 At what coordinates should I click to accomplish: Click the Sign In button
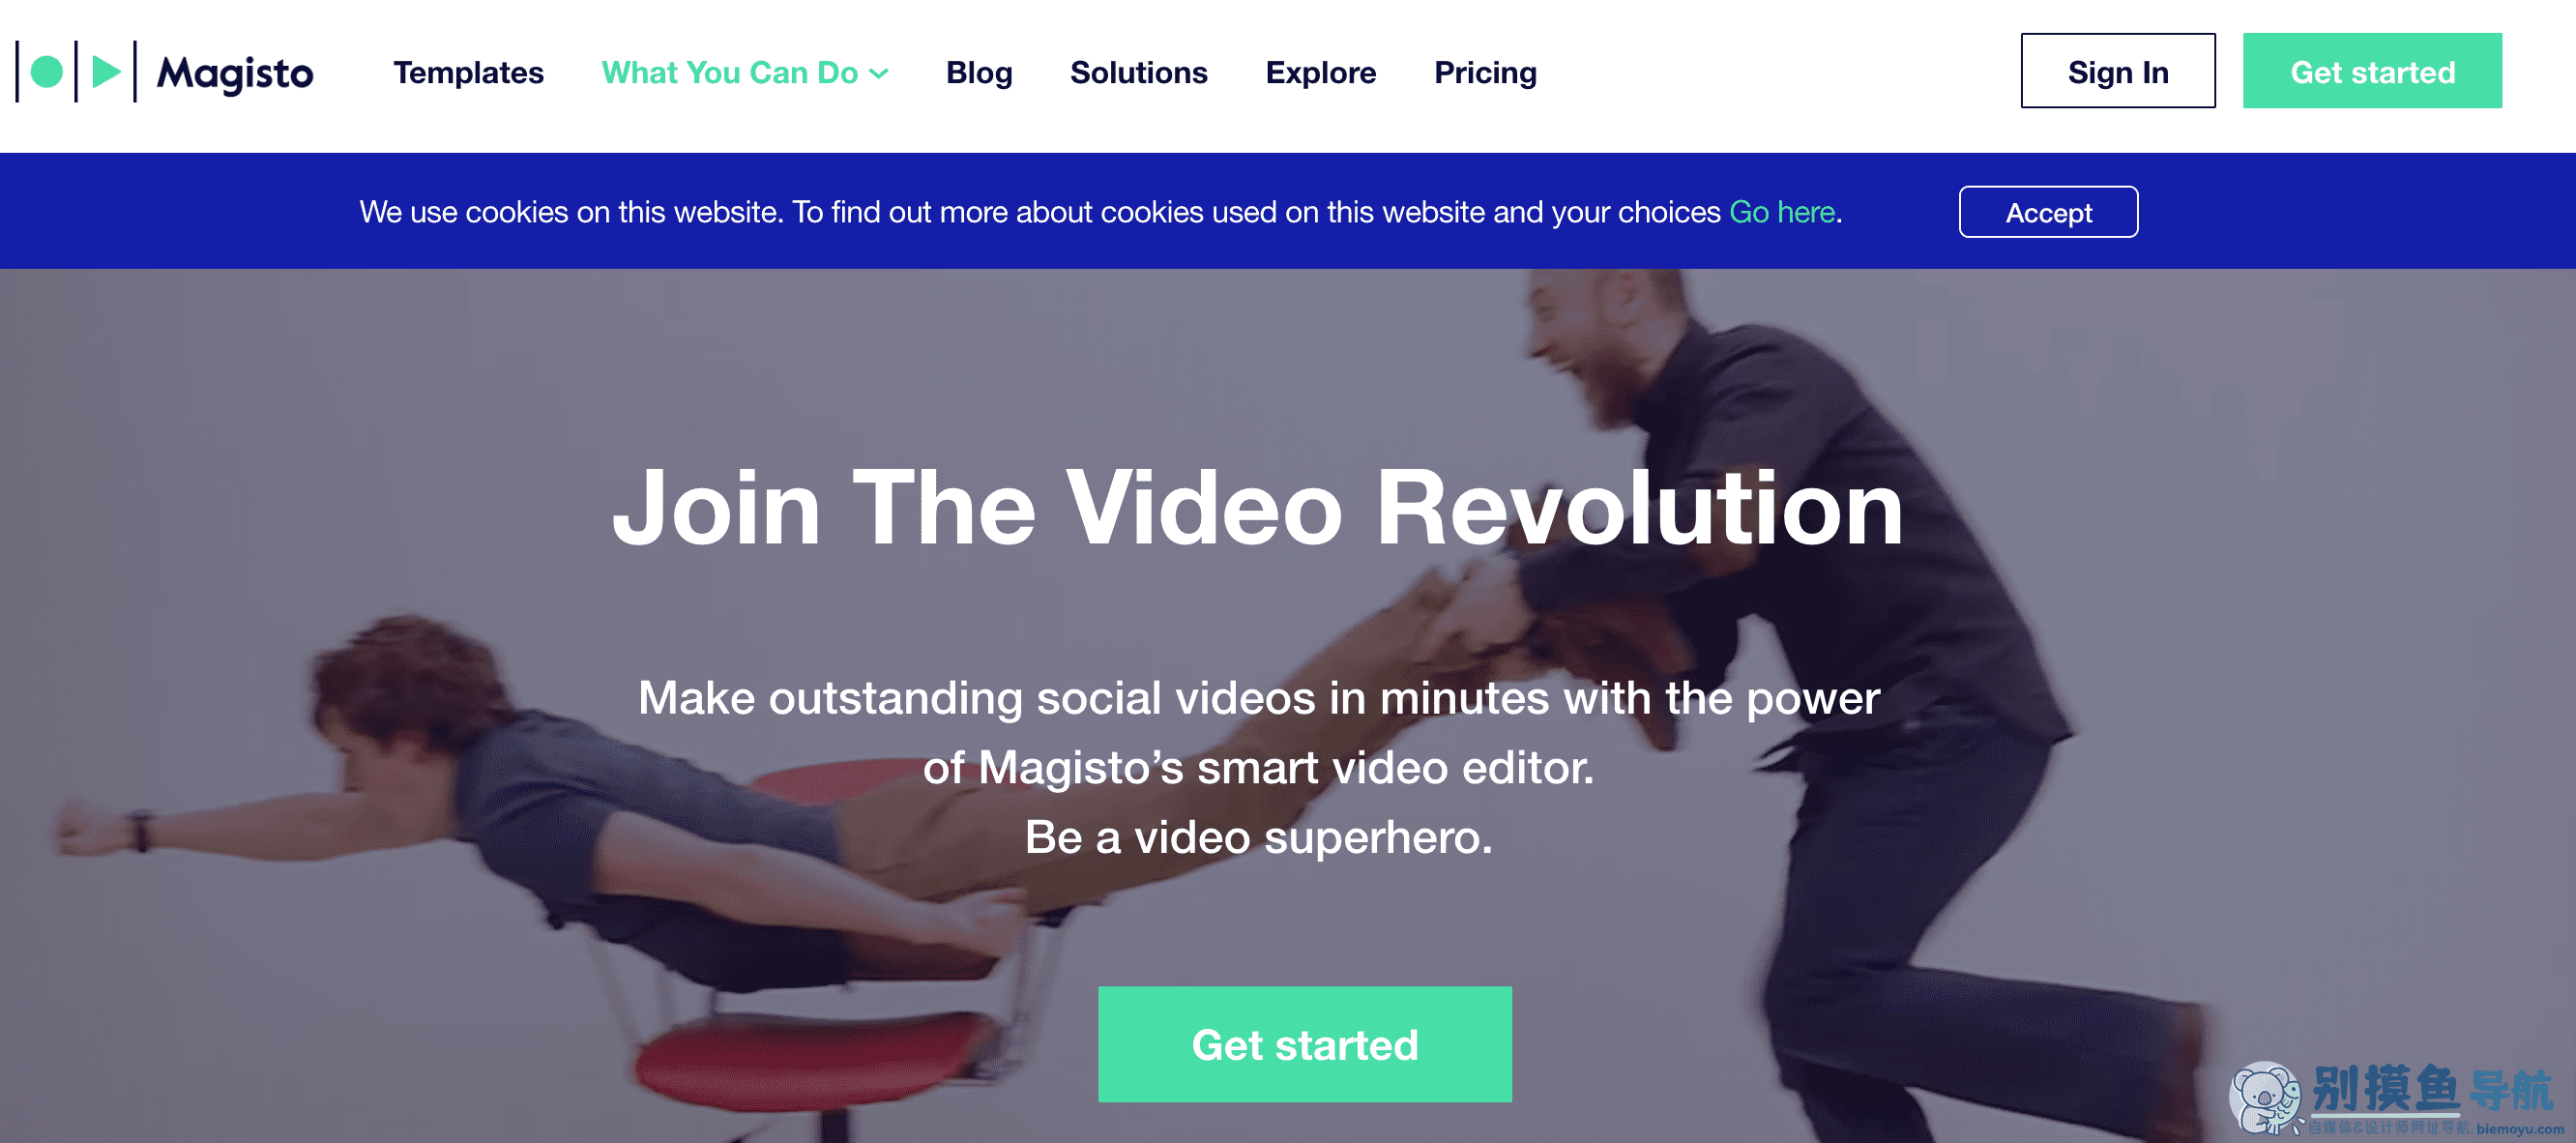click(2117, 71)
